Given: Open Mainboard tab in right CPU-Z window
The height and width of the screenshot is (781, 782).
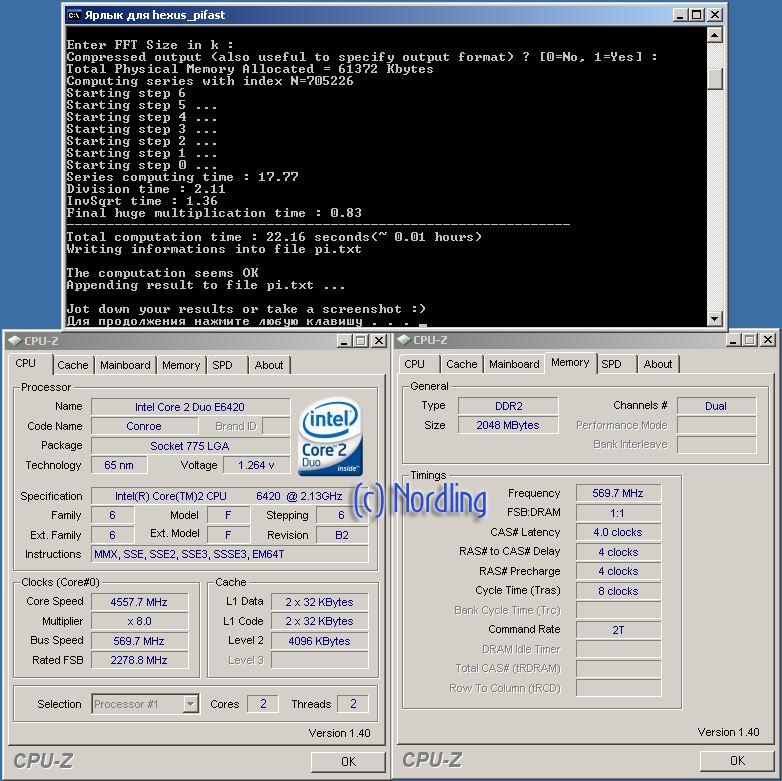Looking at the screenshot, I should [514, 364].
